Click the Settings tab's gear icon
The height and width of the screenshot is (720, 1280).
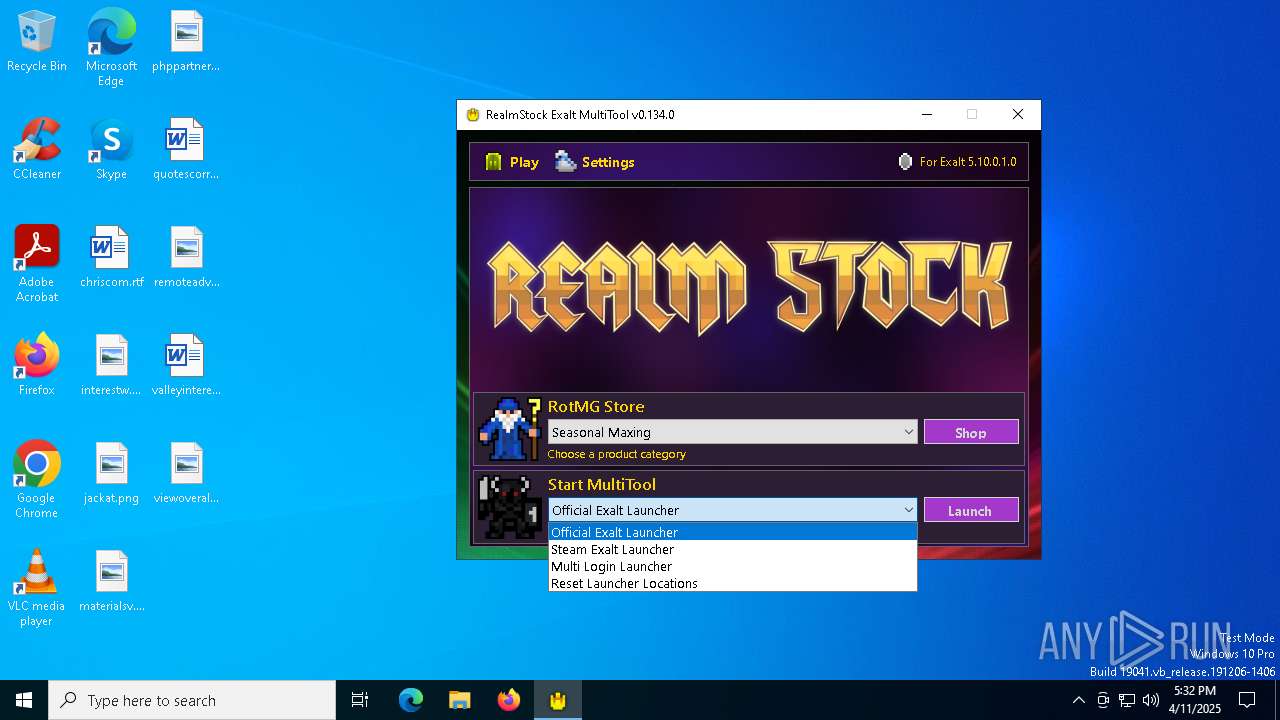566,162
